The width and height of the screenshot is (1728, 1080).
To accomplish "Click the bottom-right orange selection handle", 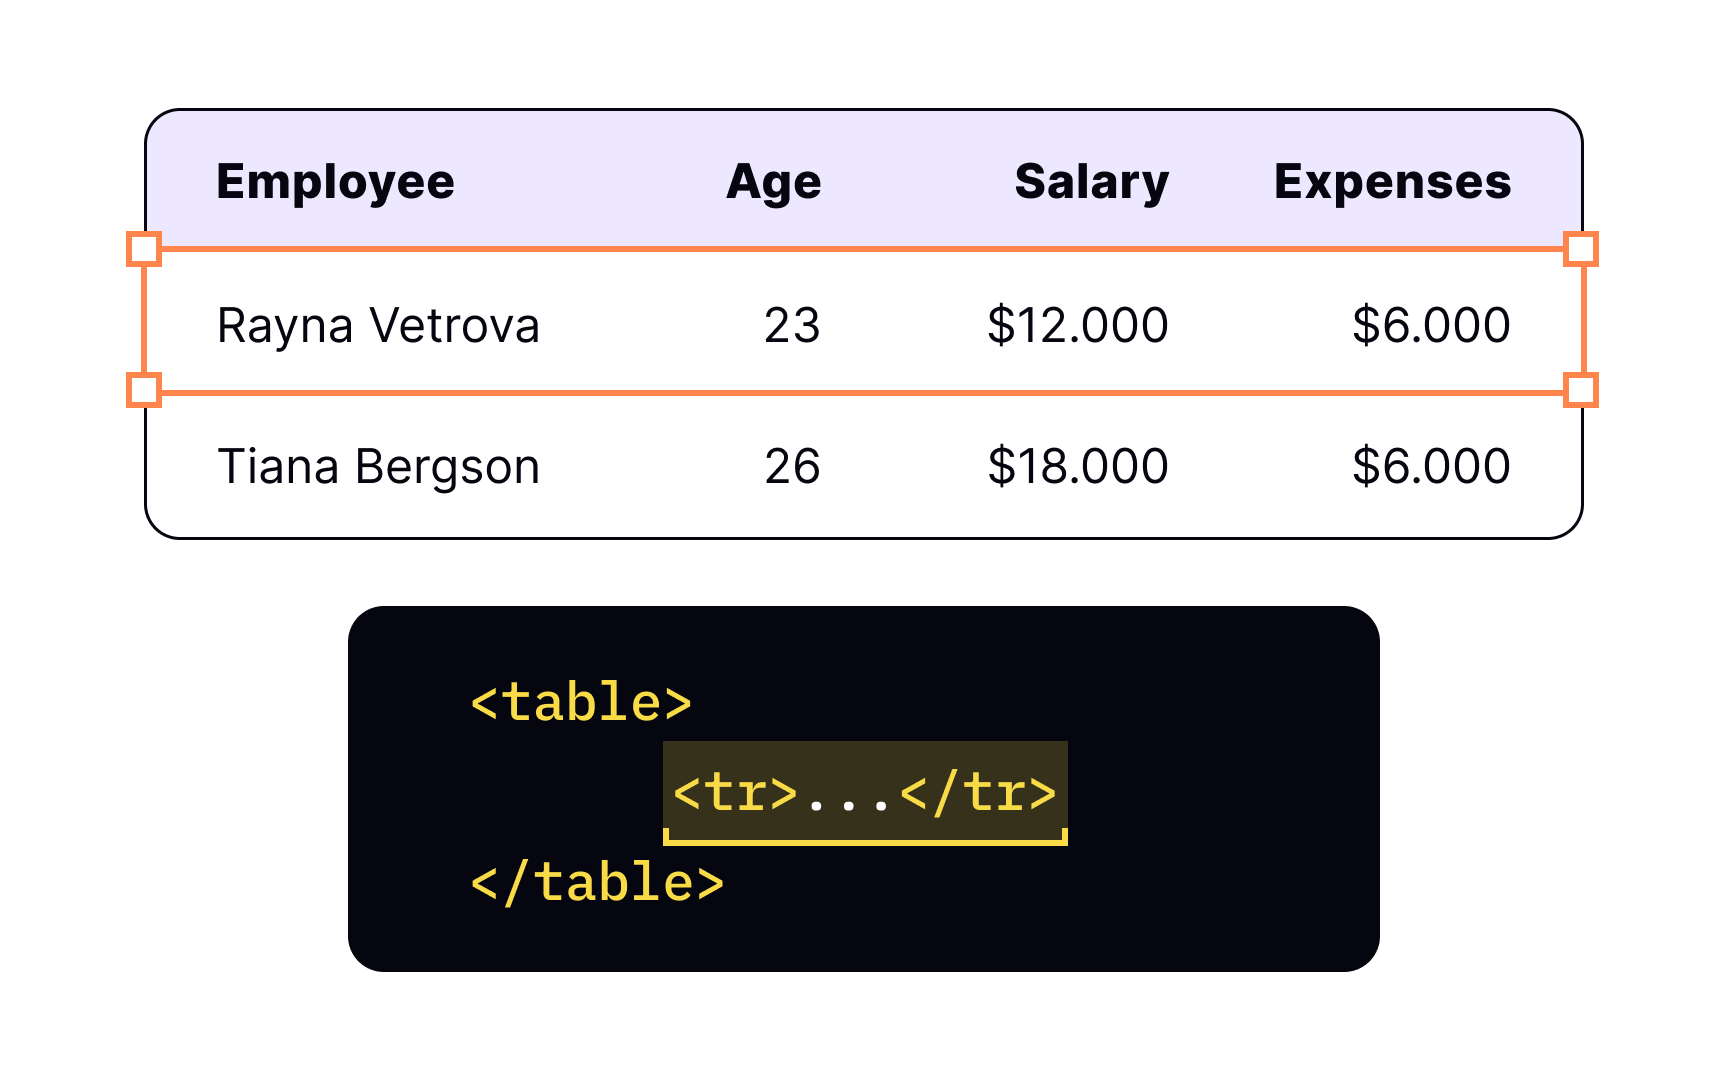I will [1581, 390].
